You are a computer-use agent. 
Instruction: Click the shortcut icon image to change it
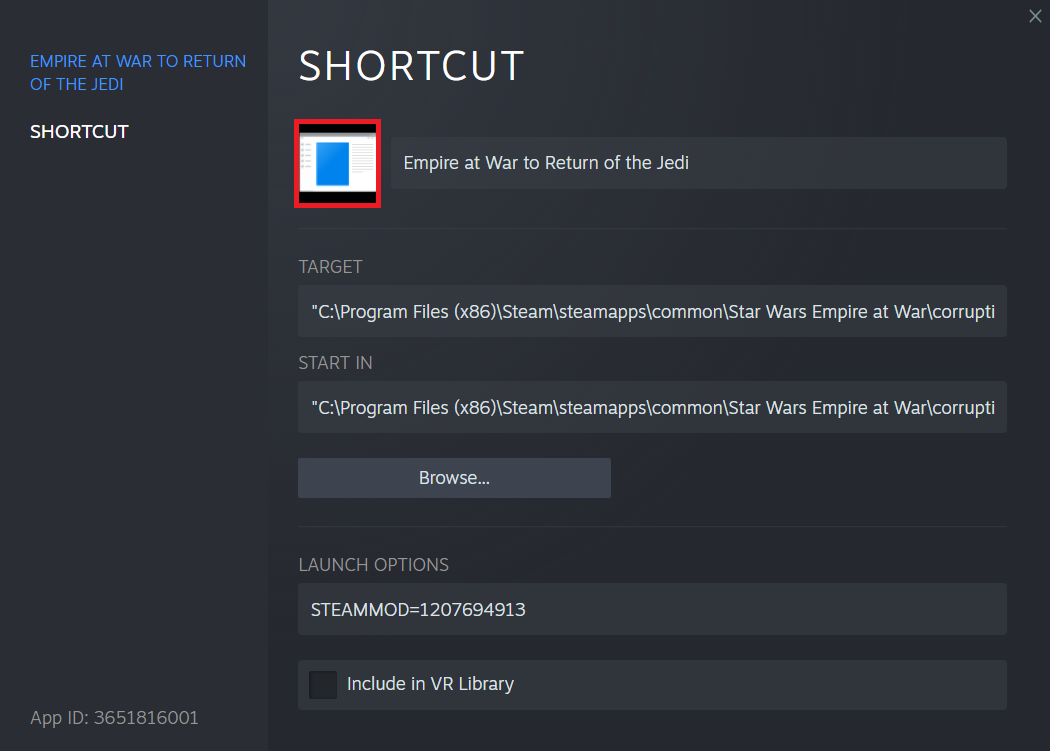[x=337, y=163]
